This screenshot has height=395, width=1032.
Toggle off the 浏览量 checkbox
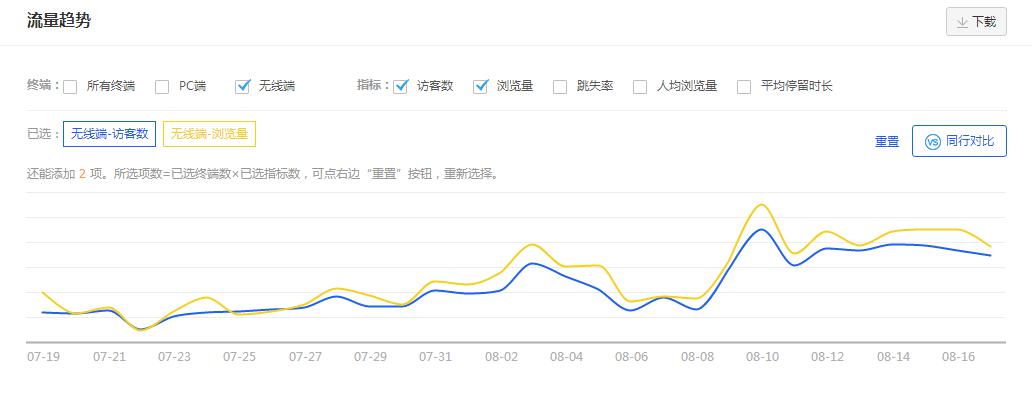tap(480, 86)
